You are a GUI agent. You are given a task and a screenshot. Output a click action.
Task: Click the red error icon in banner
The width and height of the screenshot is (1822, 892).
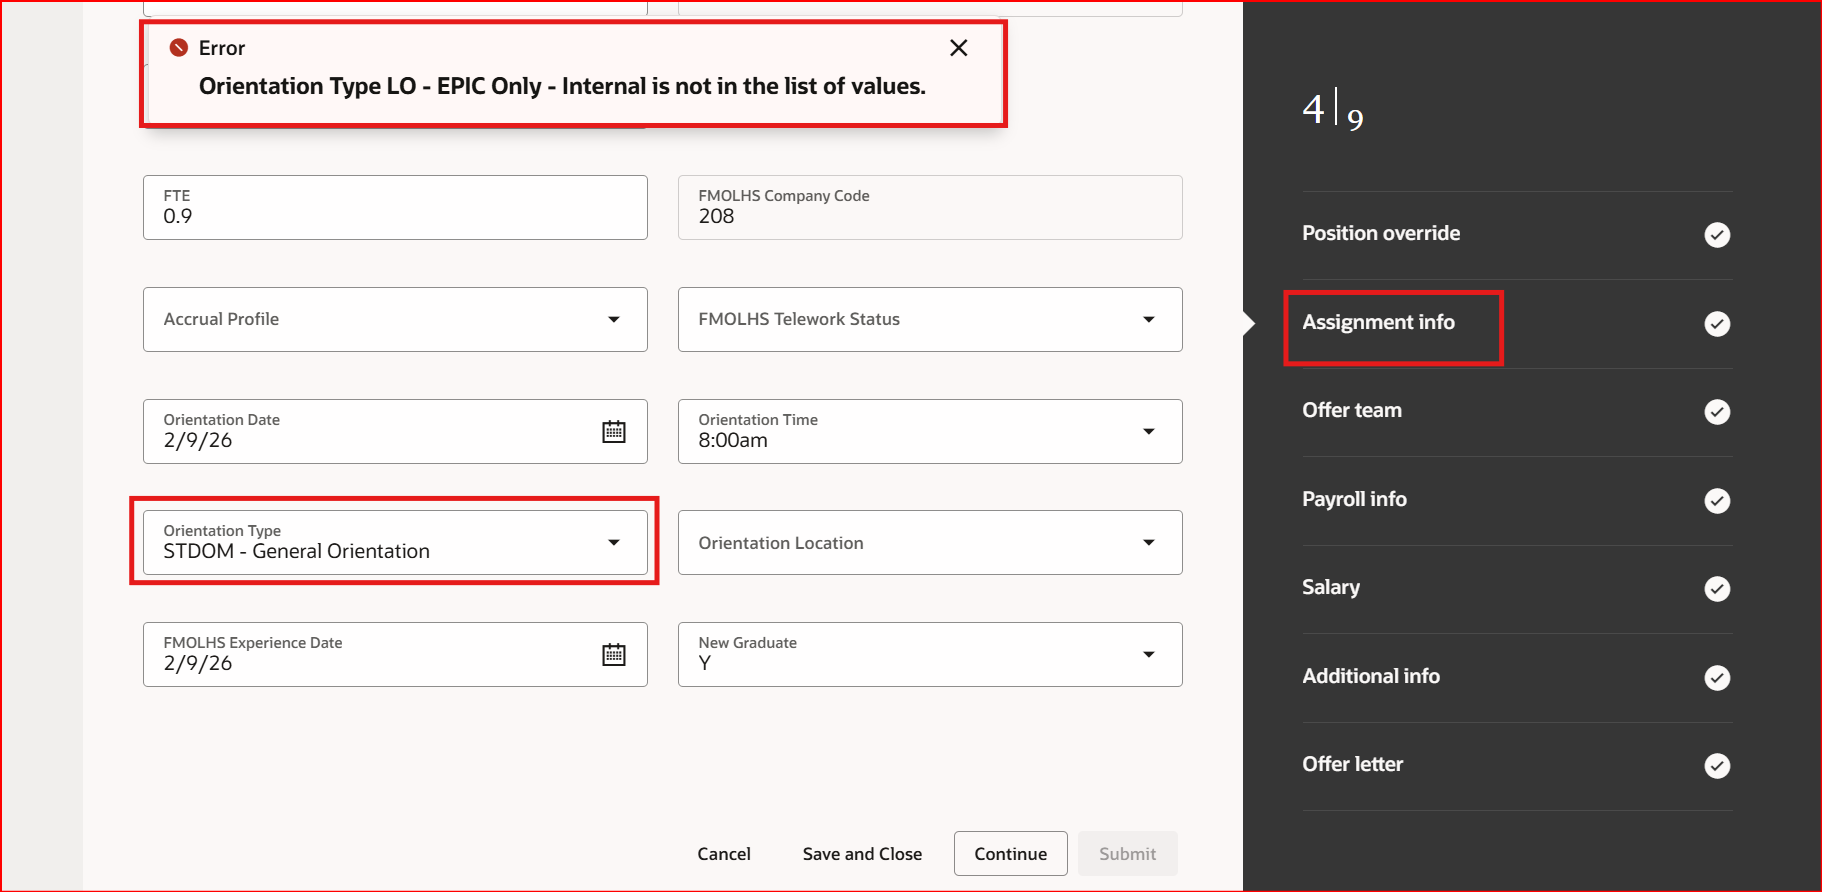(179, 48)
